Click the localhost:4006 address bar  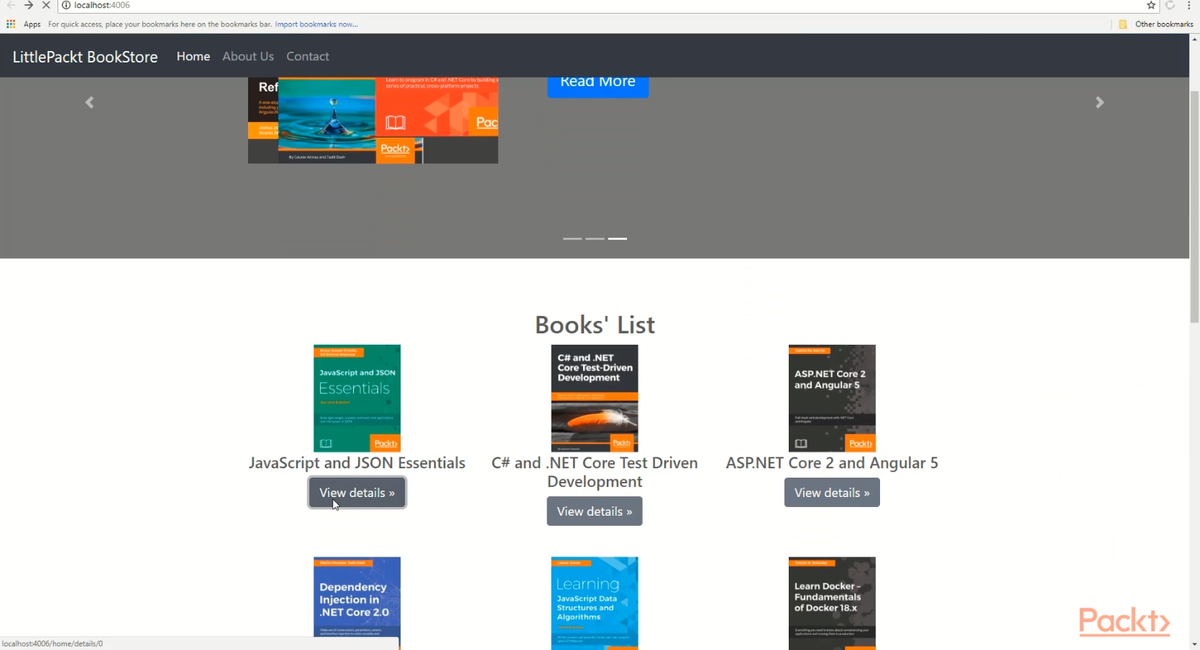[600, 5]
